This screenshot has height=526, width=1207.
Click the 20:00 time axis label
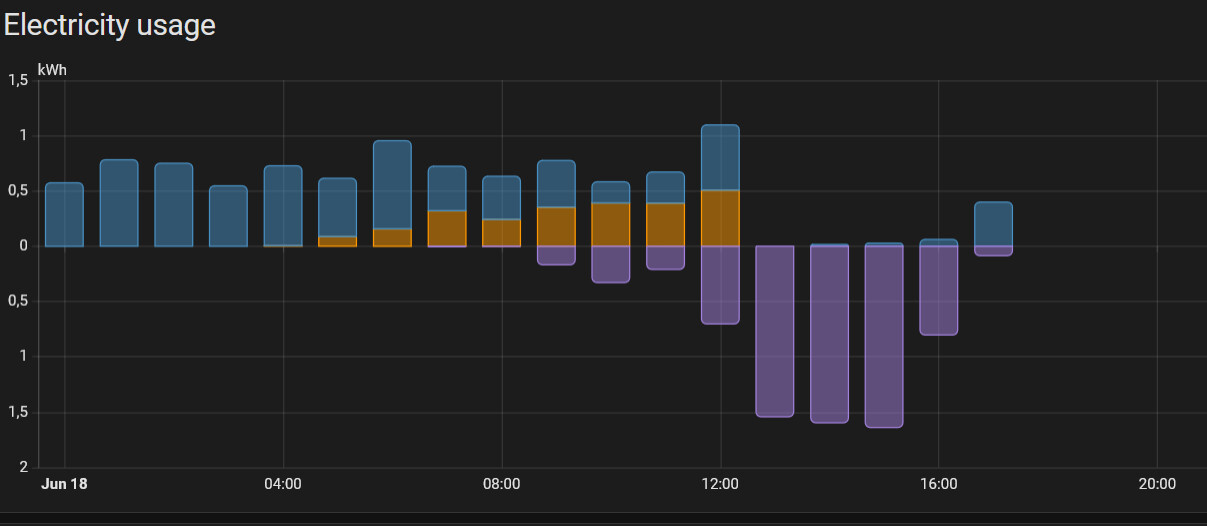point(1157,484)
